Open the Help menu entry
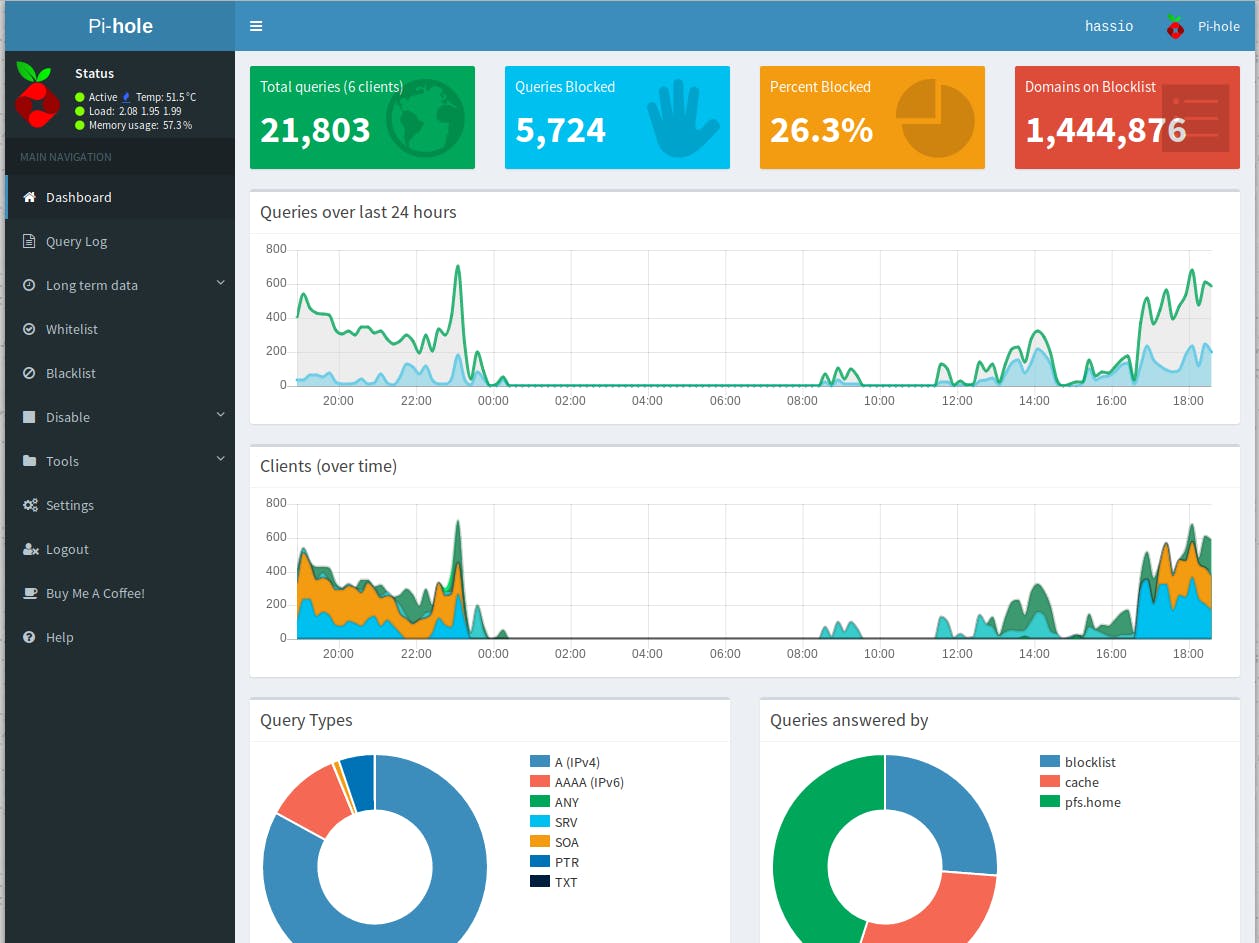The image size is (1259, 943). 120,637
